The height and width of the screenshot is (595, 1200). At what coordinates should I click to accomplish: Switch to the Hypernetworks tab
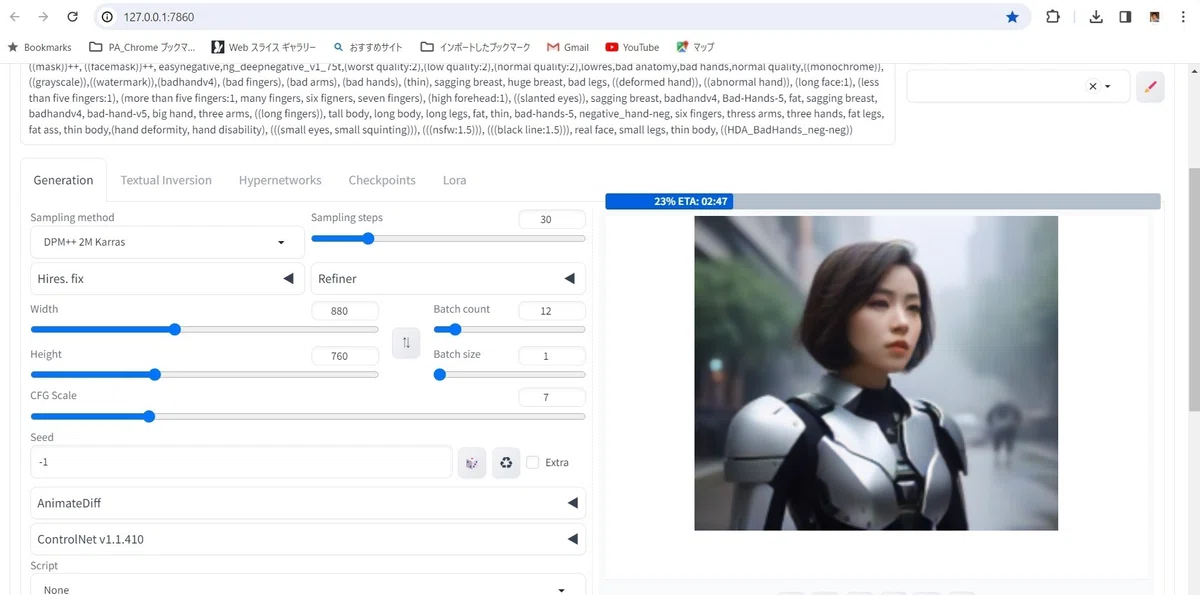(x=280, y=180)
